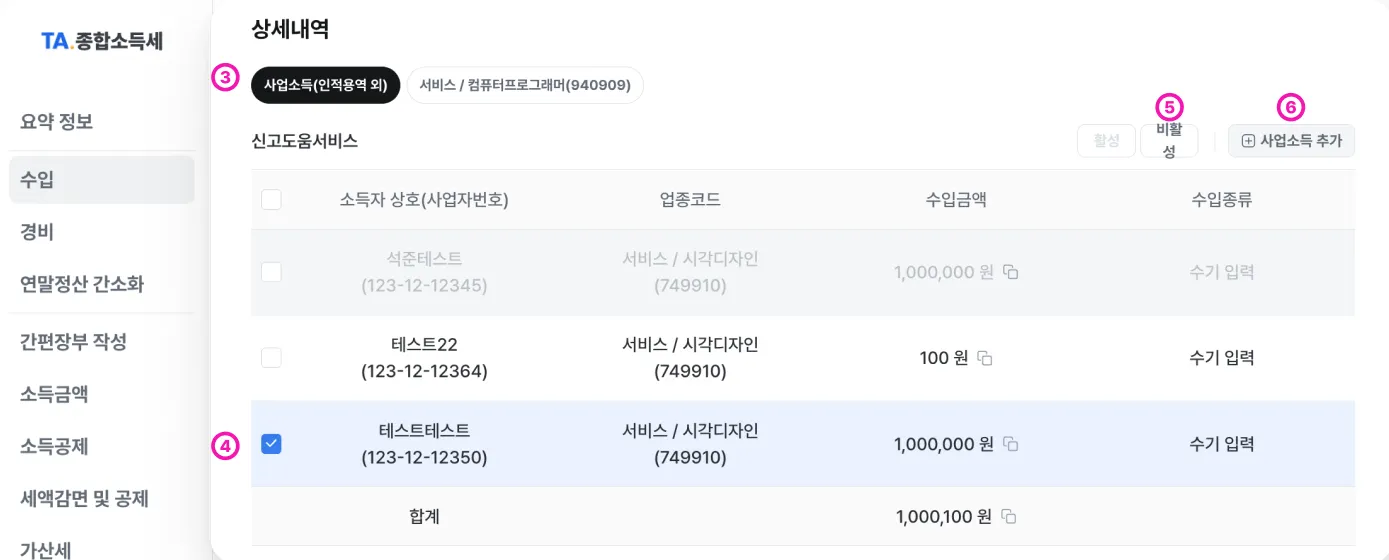1389x560 pixels.
Task: Switch to 서비스 / 컴퓨터프로그래머(940909) tab
Action: pos(525,85)
